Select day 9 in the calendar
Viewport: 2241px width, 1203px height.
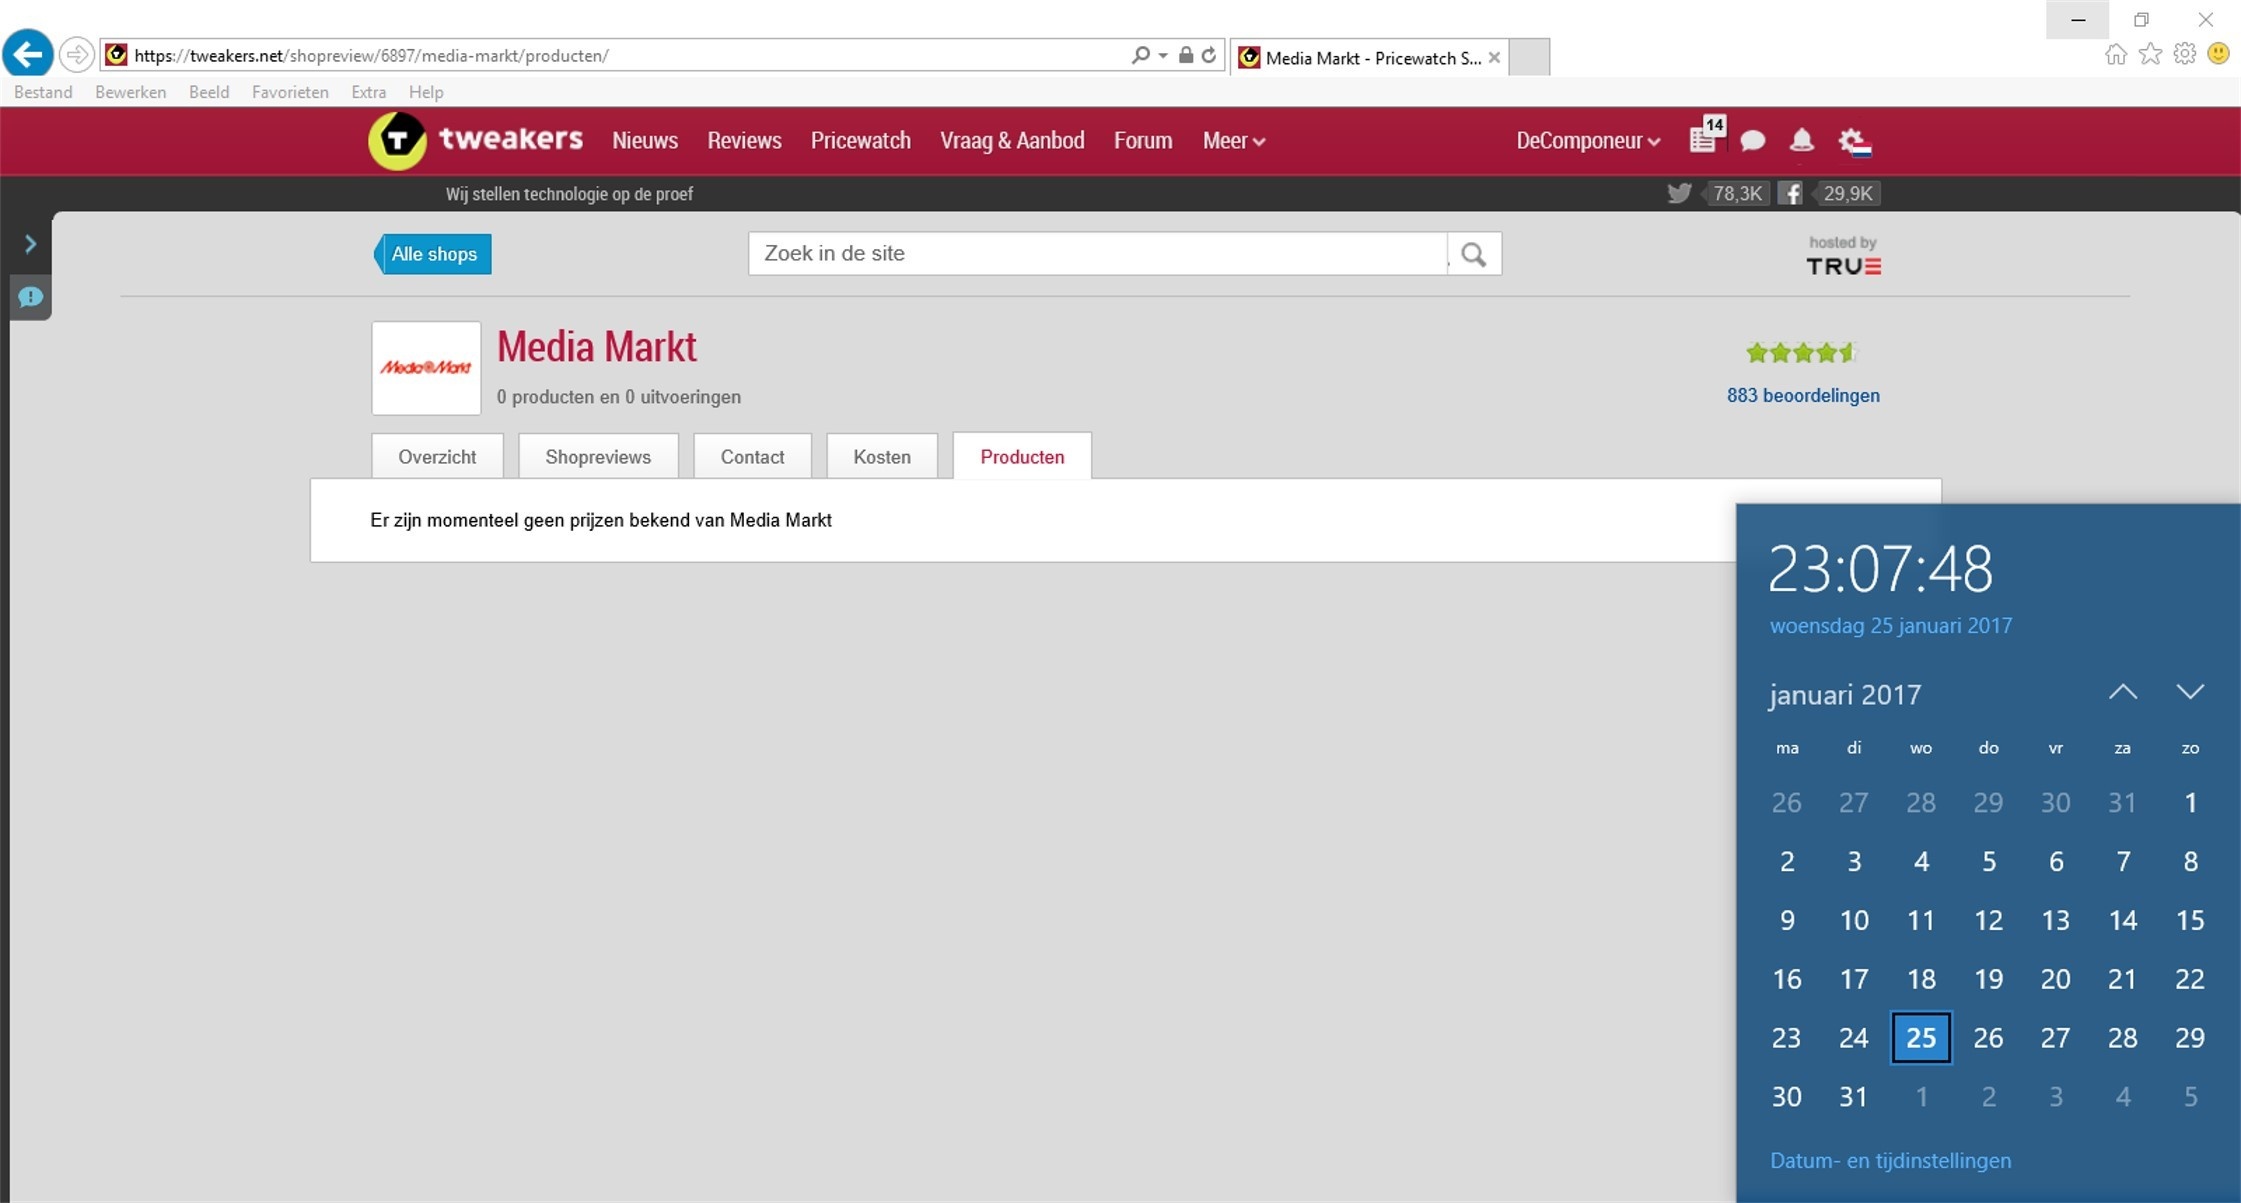click(1787, 920)
